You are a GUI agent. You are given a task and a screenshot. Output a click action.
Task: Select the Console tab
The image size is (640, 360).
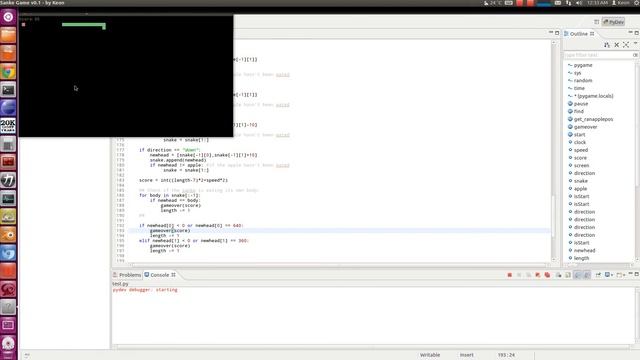[160, 275]
